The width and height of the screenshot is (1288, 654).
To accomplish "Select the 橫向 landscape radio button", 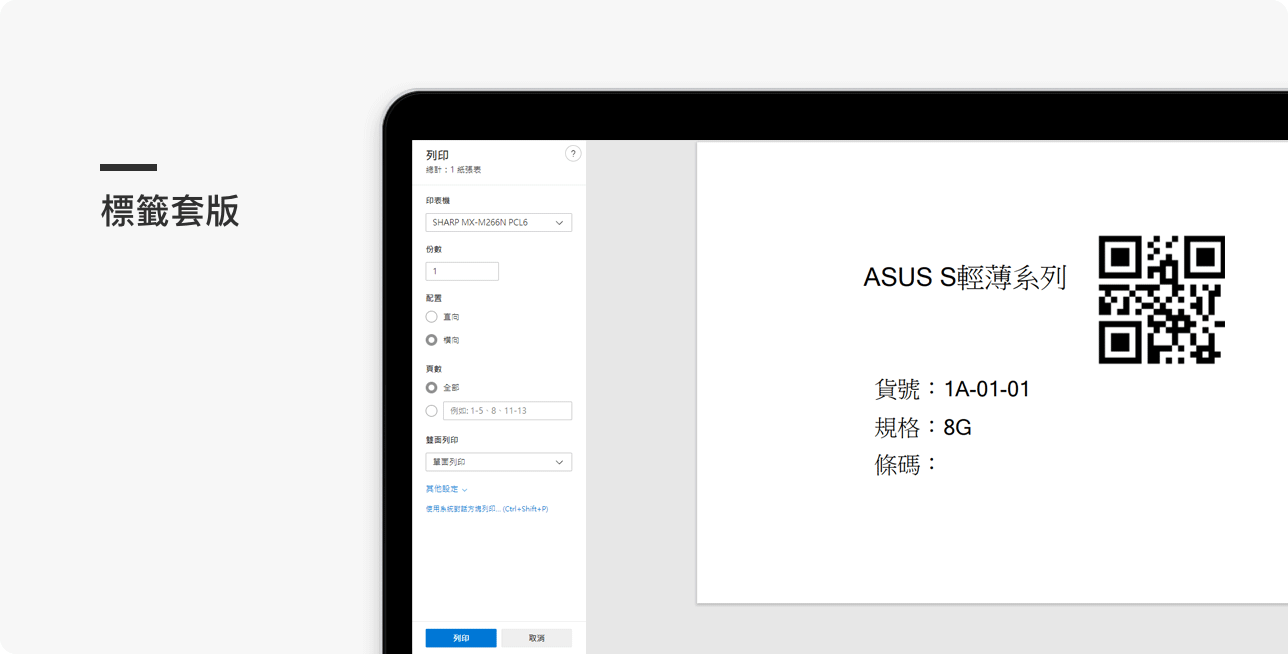I will pos(432,340).
